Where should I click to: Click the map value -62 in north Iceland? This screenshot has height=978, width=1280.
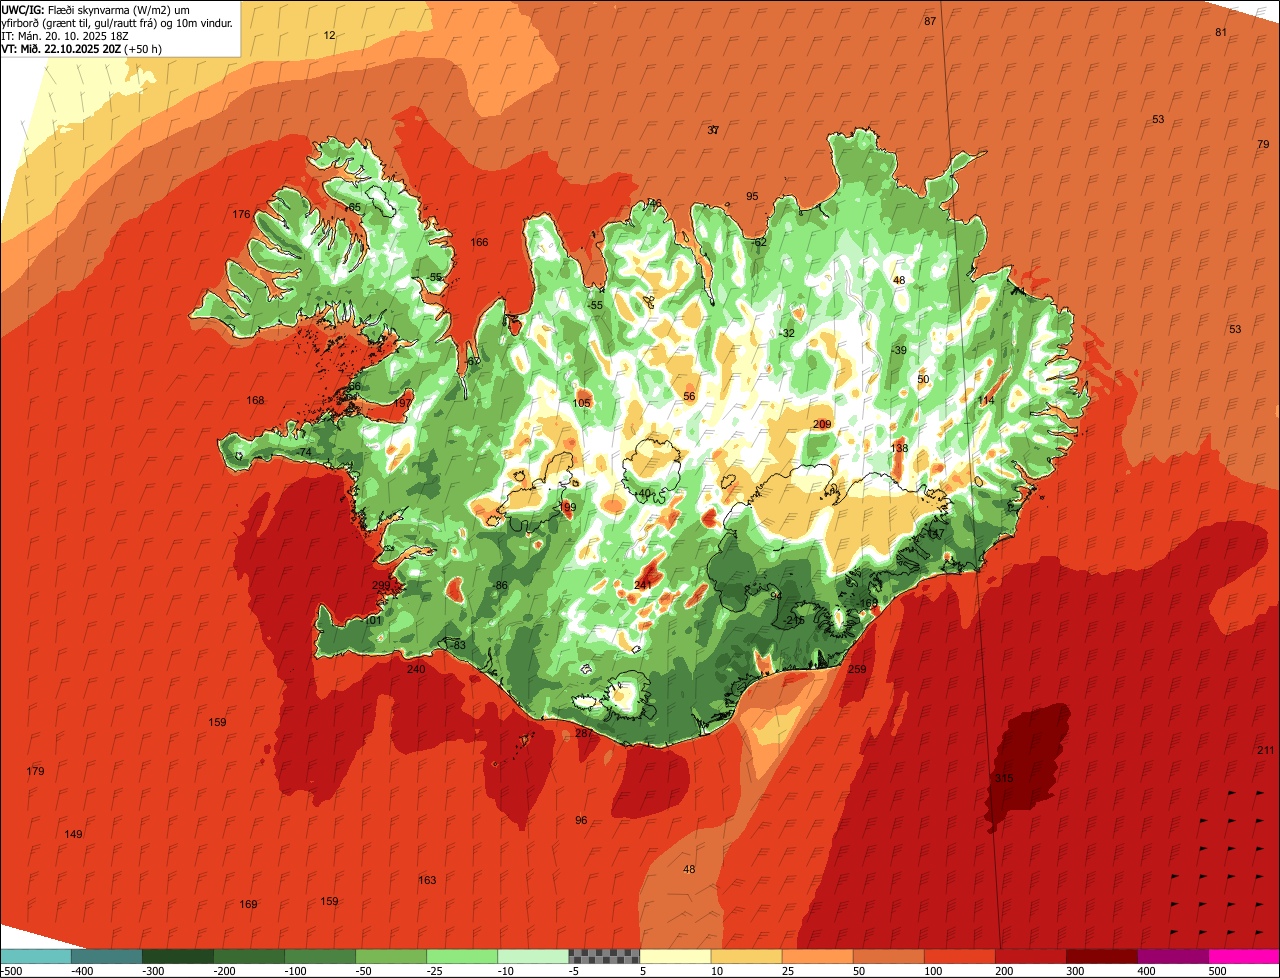click(759, 242)
